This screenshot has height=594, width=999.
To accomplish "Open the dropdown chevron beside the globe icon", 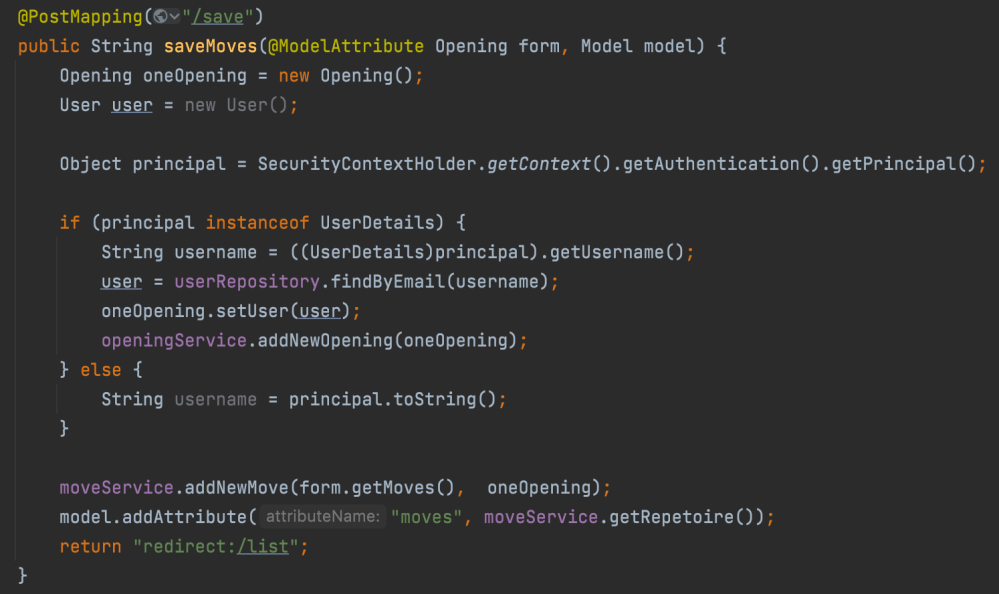I will click(x=175, y=17).
